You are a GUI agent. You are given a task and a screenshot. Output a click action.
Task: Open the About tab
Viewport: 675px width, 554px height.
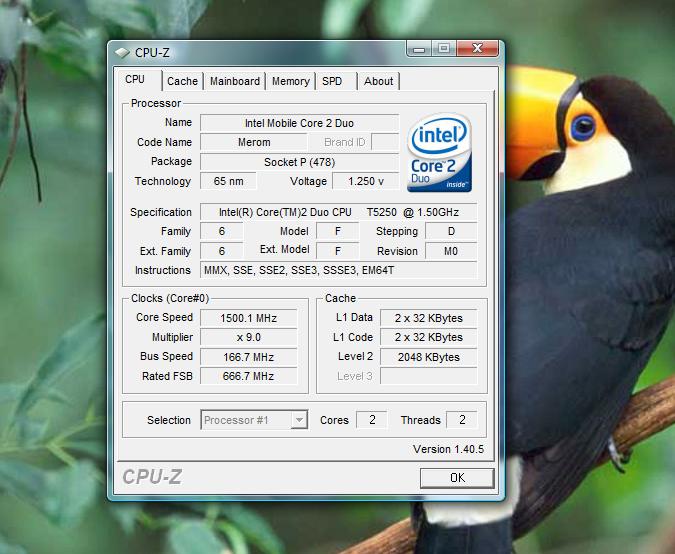[x=378, y=81]
